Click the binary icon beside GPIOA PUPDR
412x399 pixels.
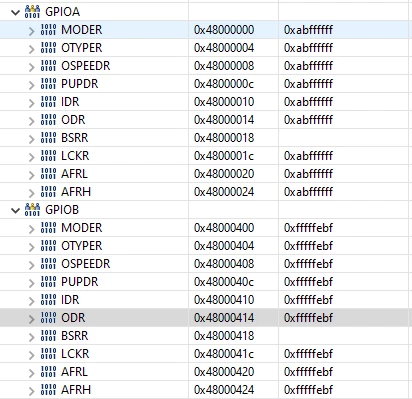click(x=48, y=84)
